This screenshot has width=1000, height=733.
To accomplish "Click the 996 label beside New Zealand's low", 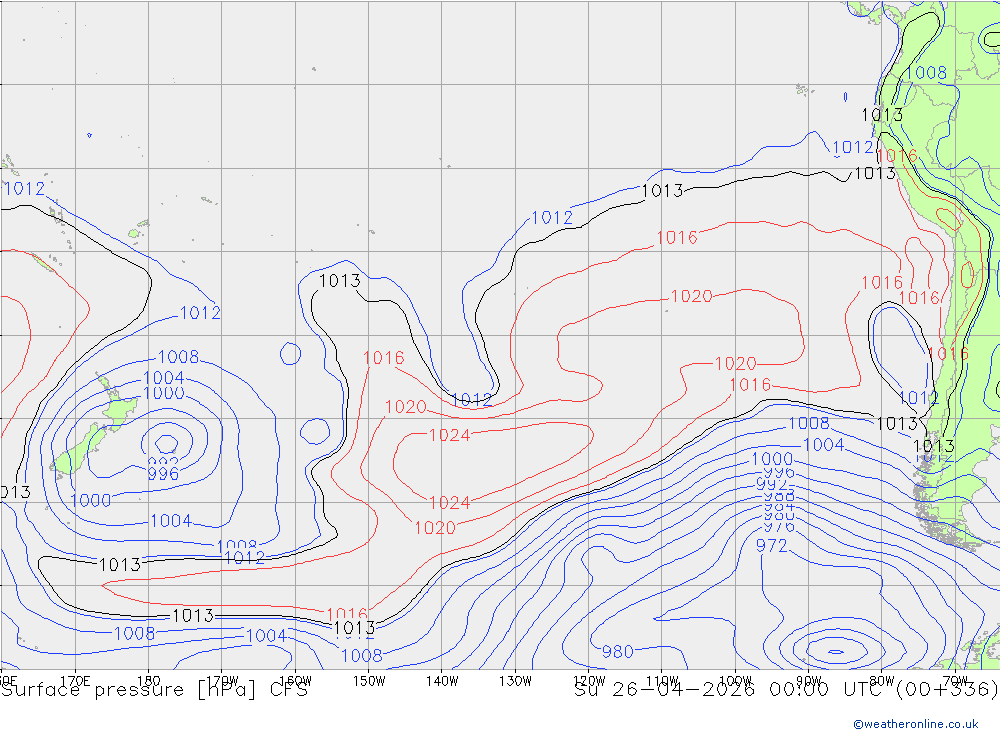I will [x=163, y=474].
